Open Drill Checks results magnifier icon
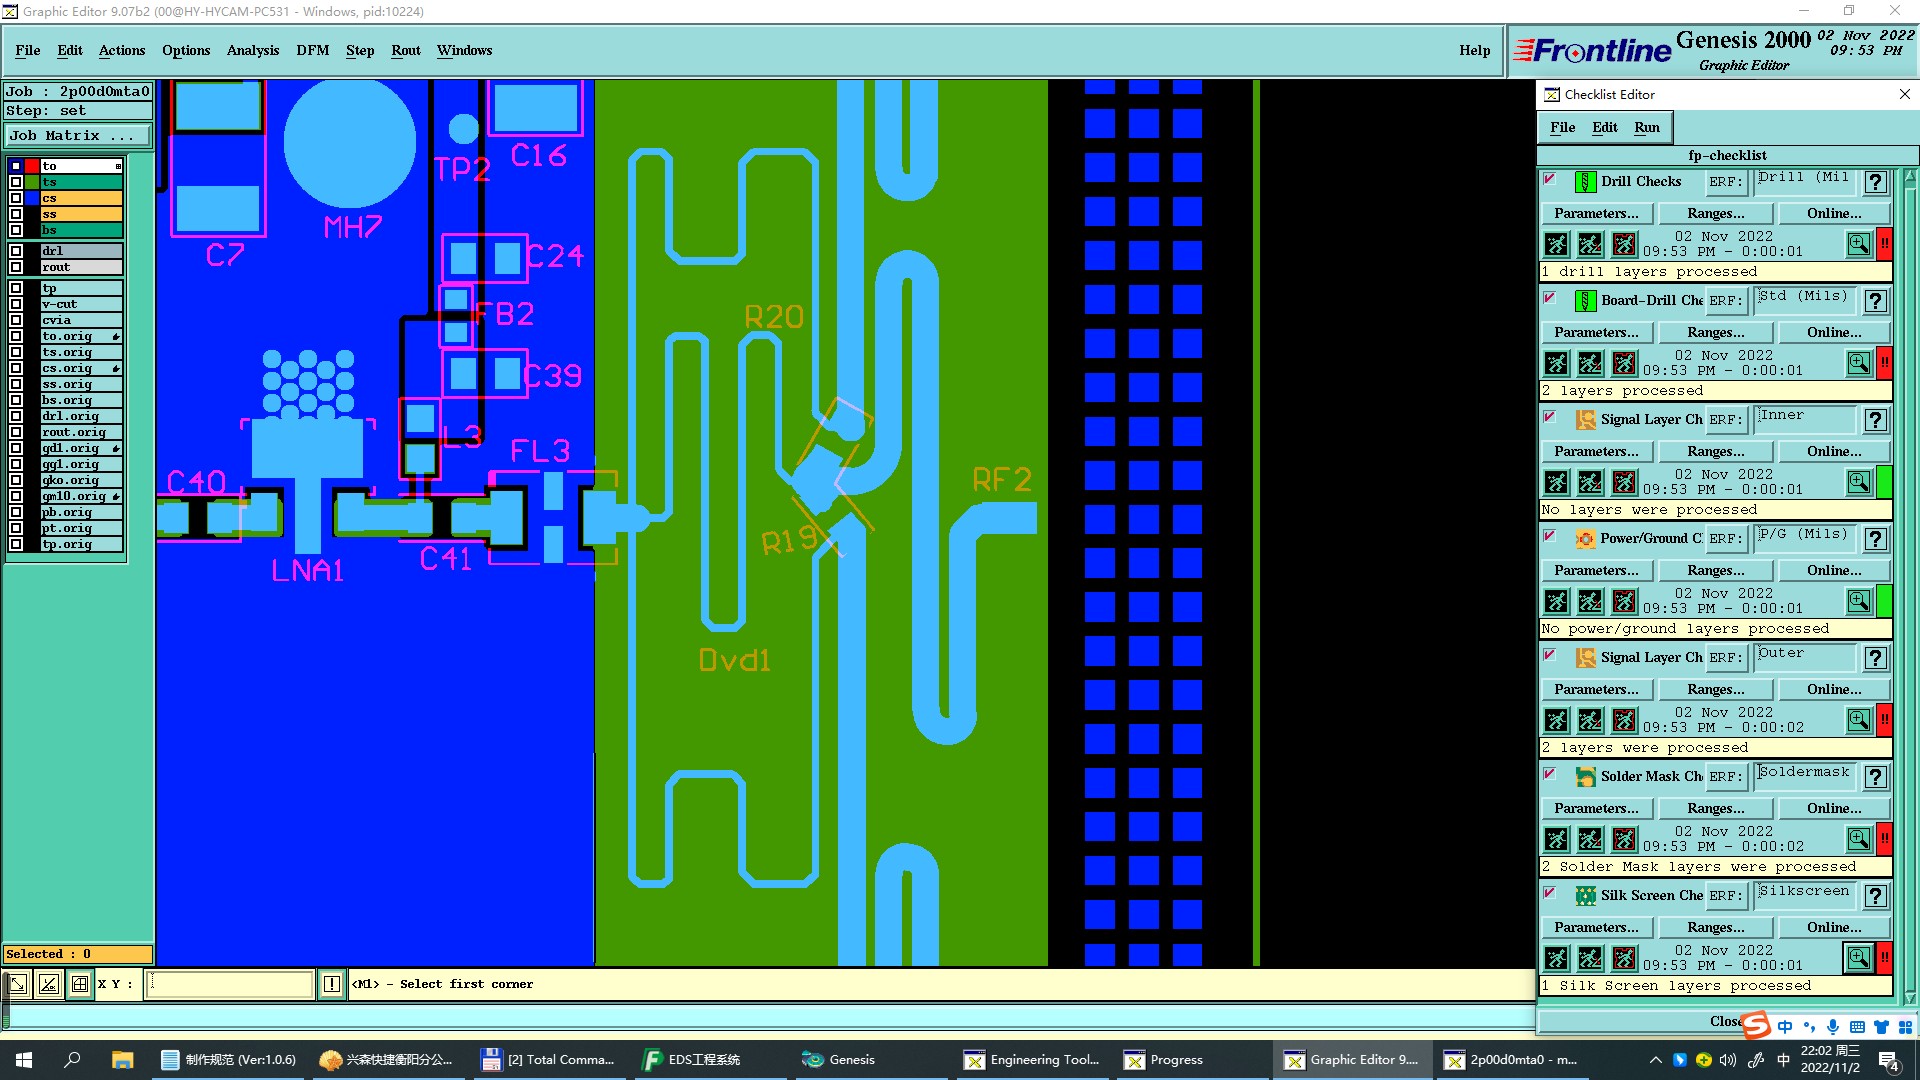This screenshot has width=1920, height=1080. coord(1858,244)
